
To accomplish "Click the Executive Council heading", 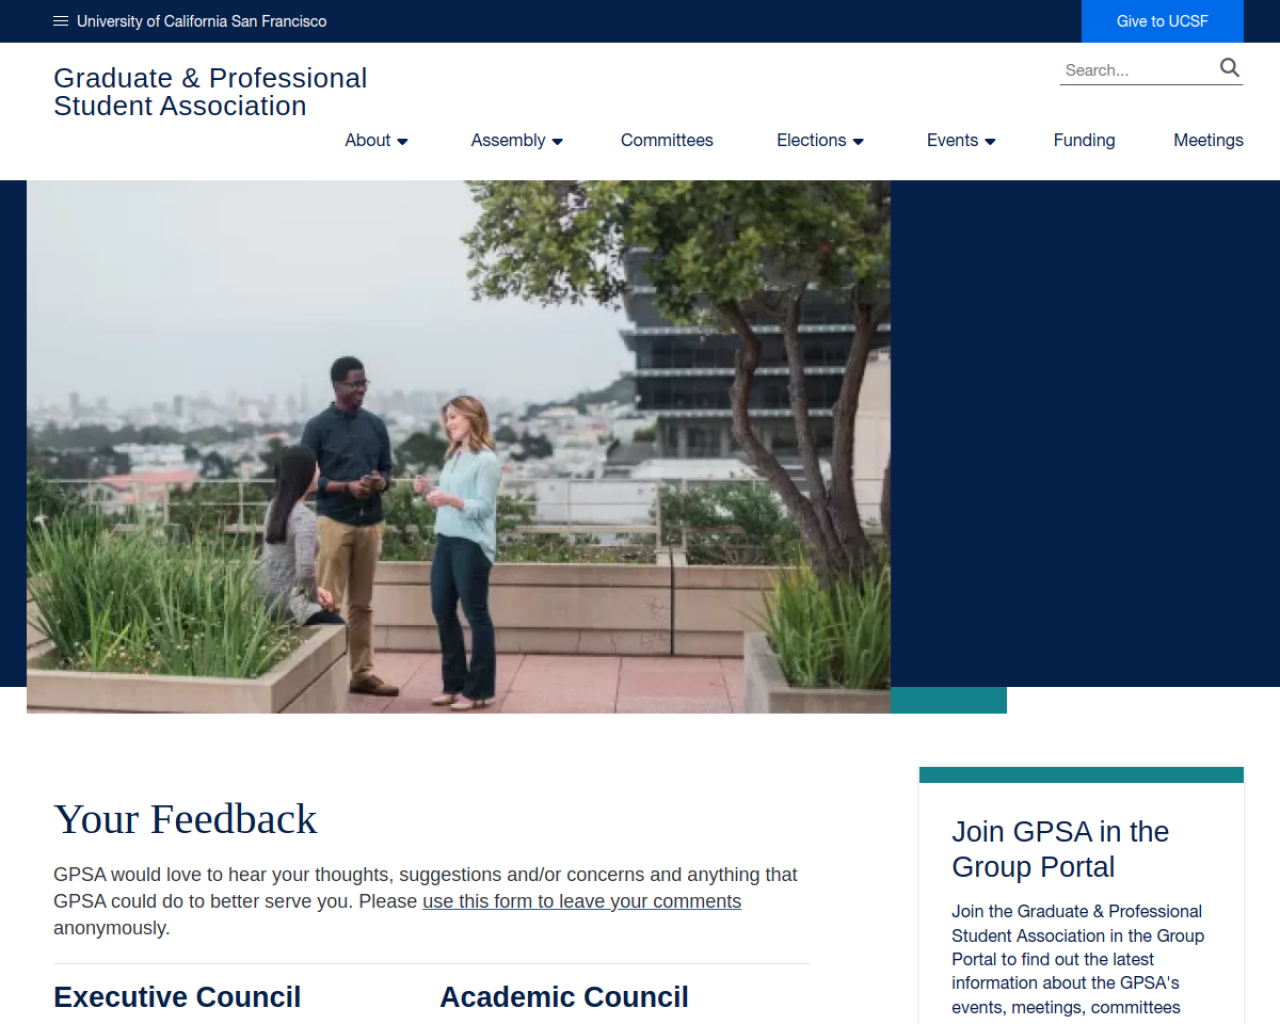I will (x=177, y=997).
